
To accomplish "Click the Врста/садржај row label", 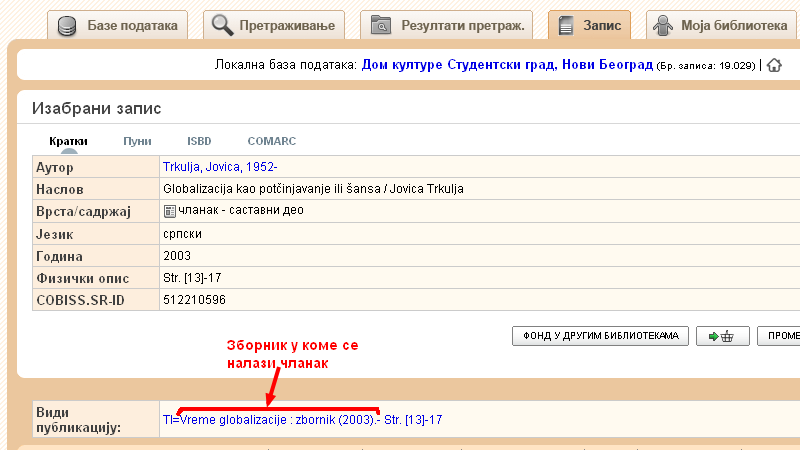I will point(84,211).
